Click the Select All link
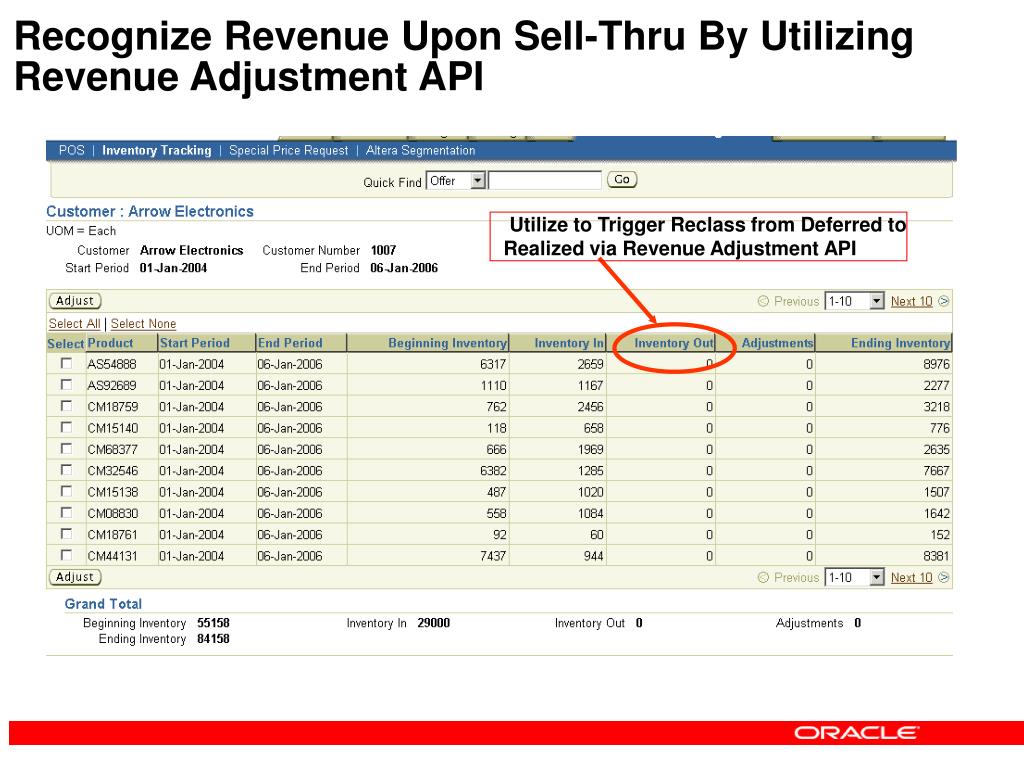The image size is (1024, 768). click(74, 323)
